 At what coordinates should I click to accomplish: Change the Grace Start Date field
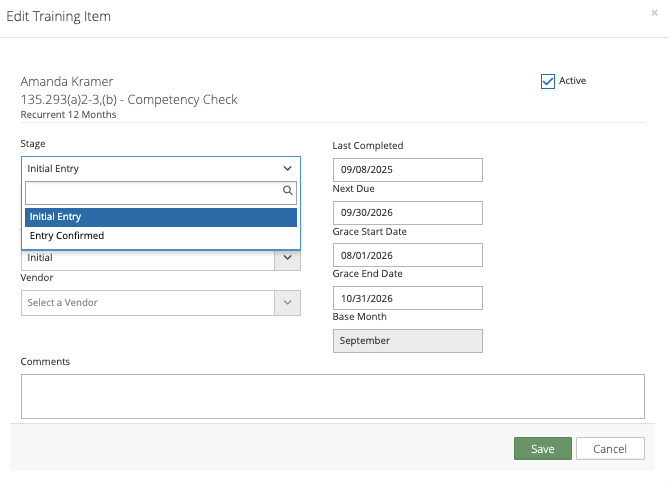(408, 255)
